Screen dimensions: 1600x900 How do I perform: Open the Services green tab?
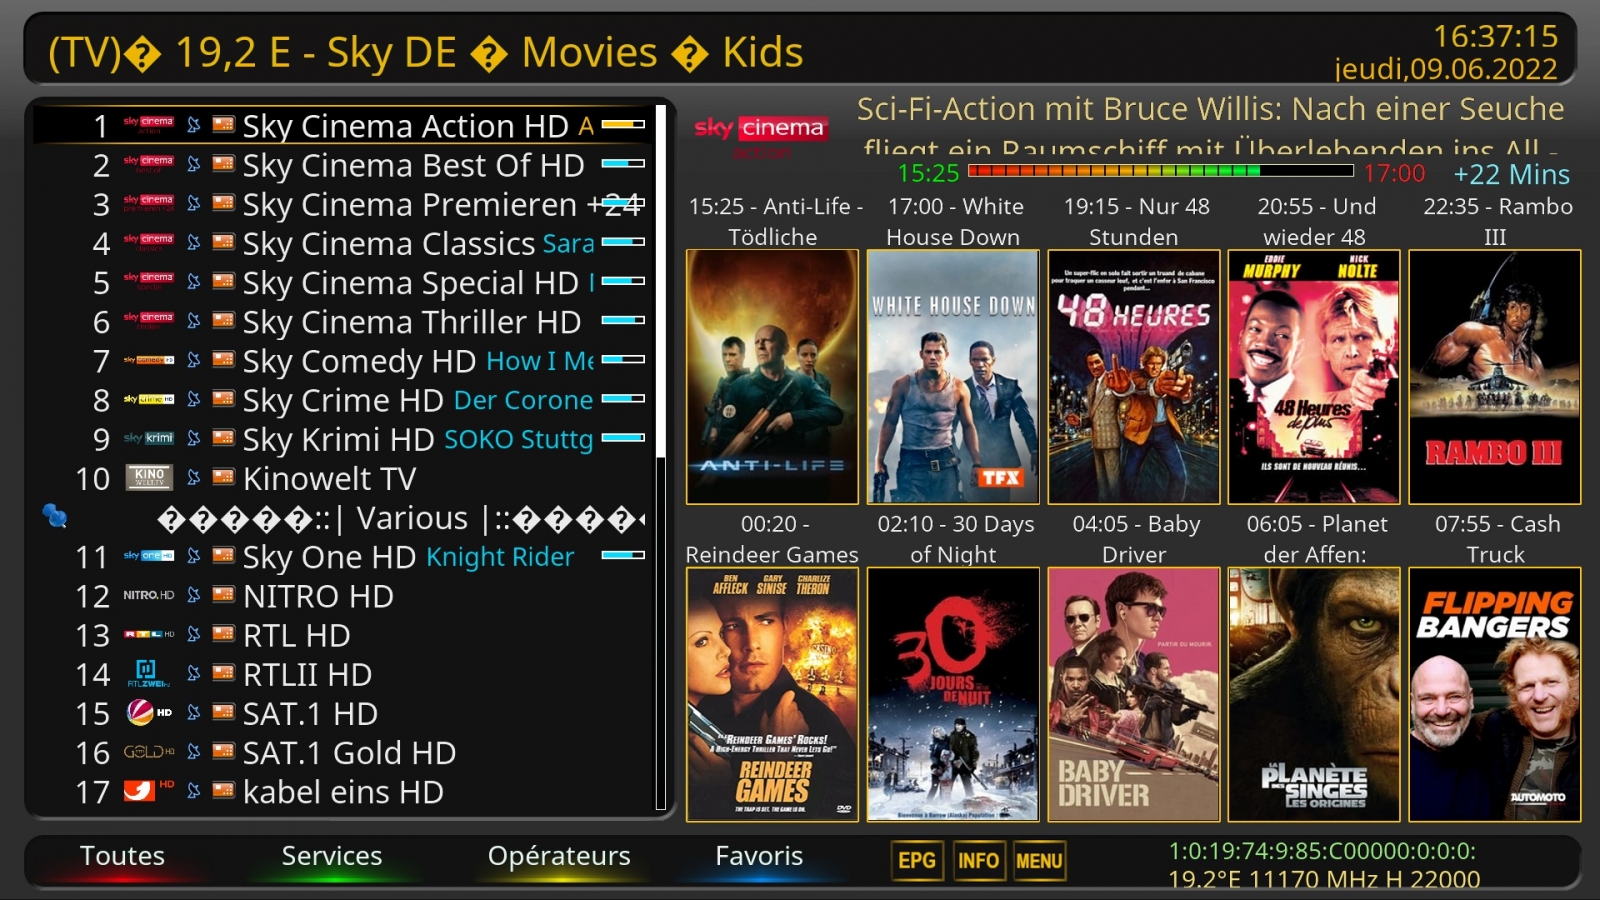[332, 856]
